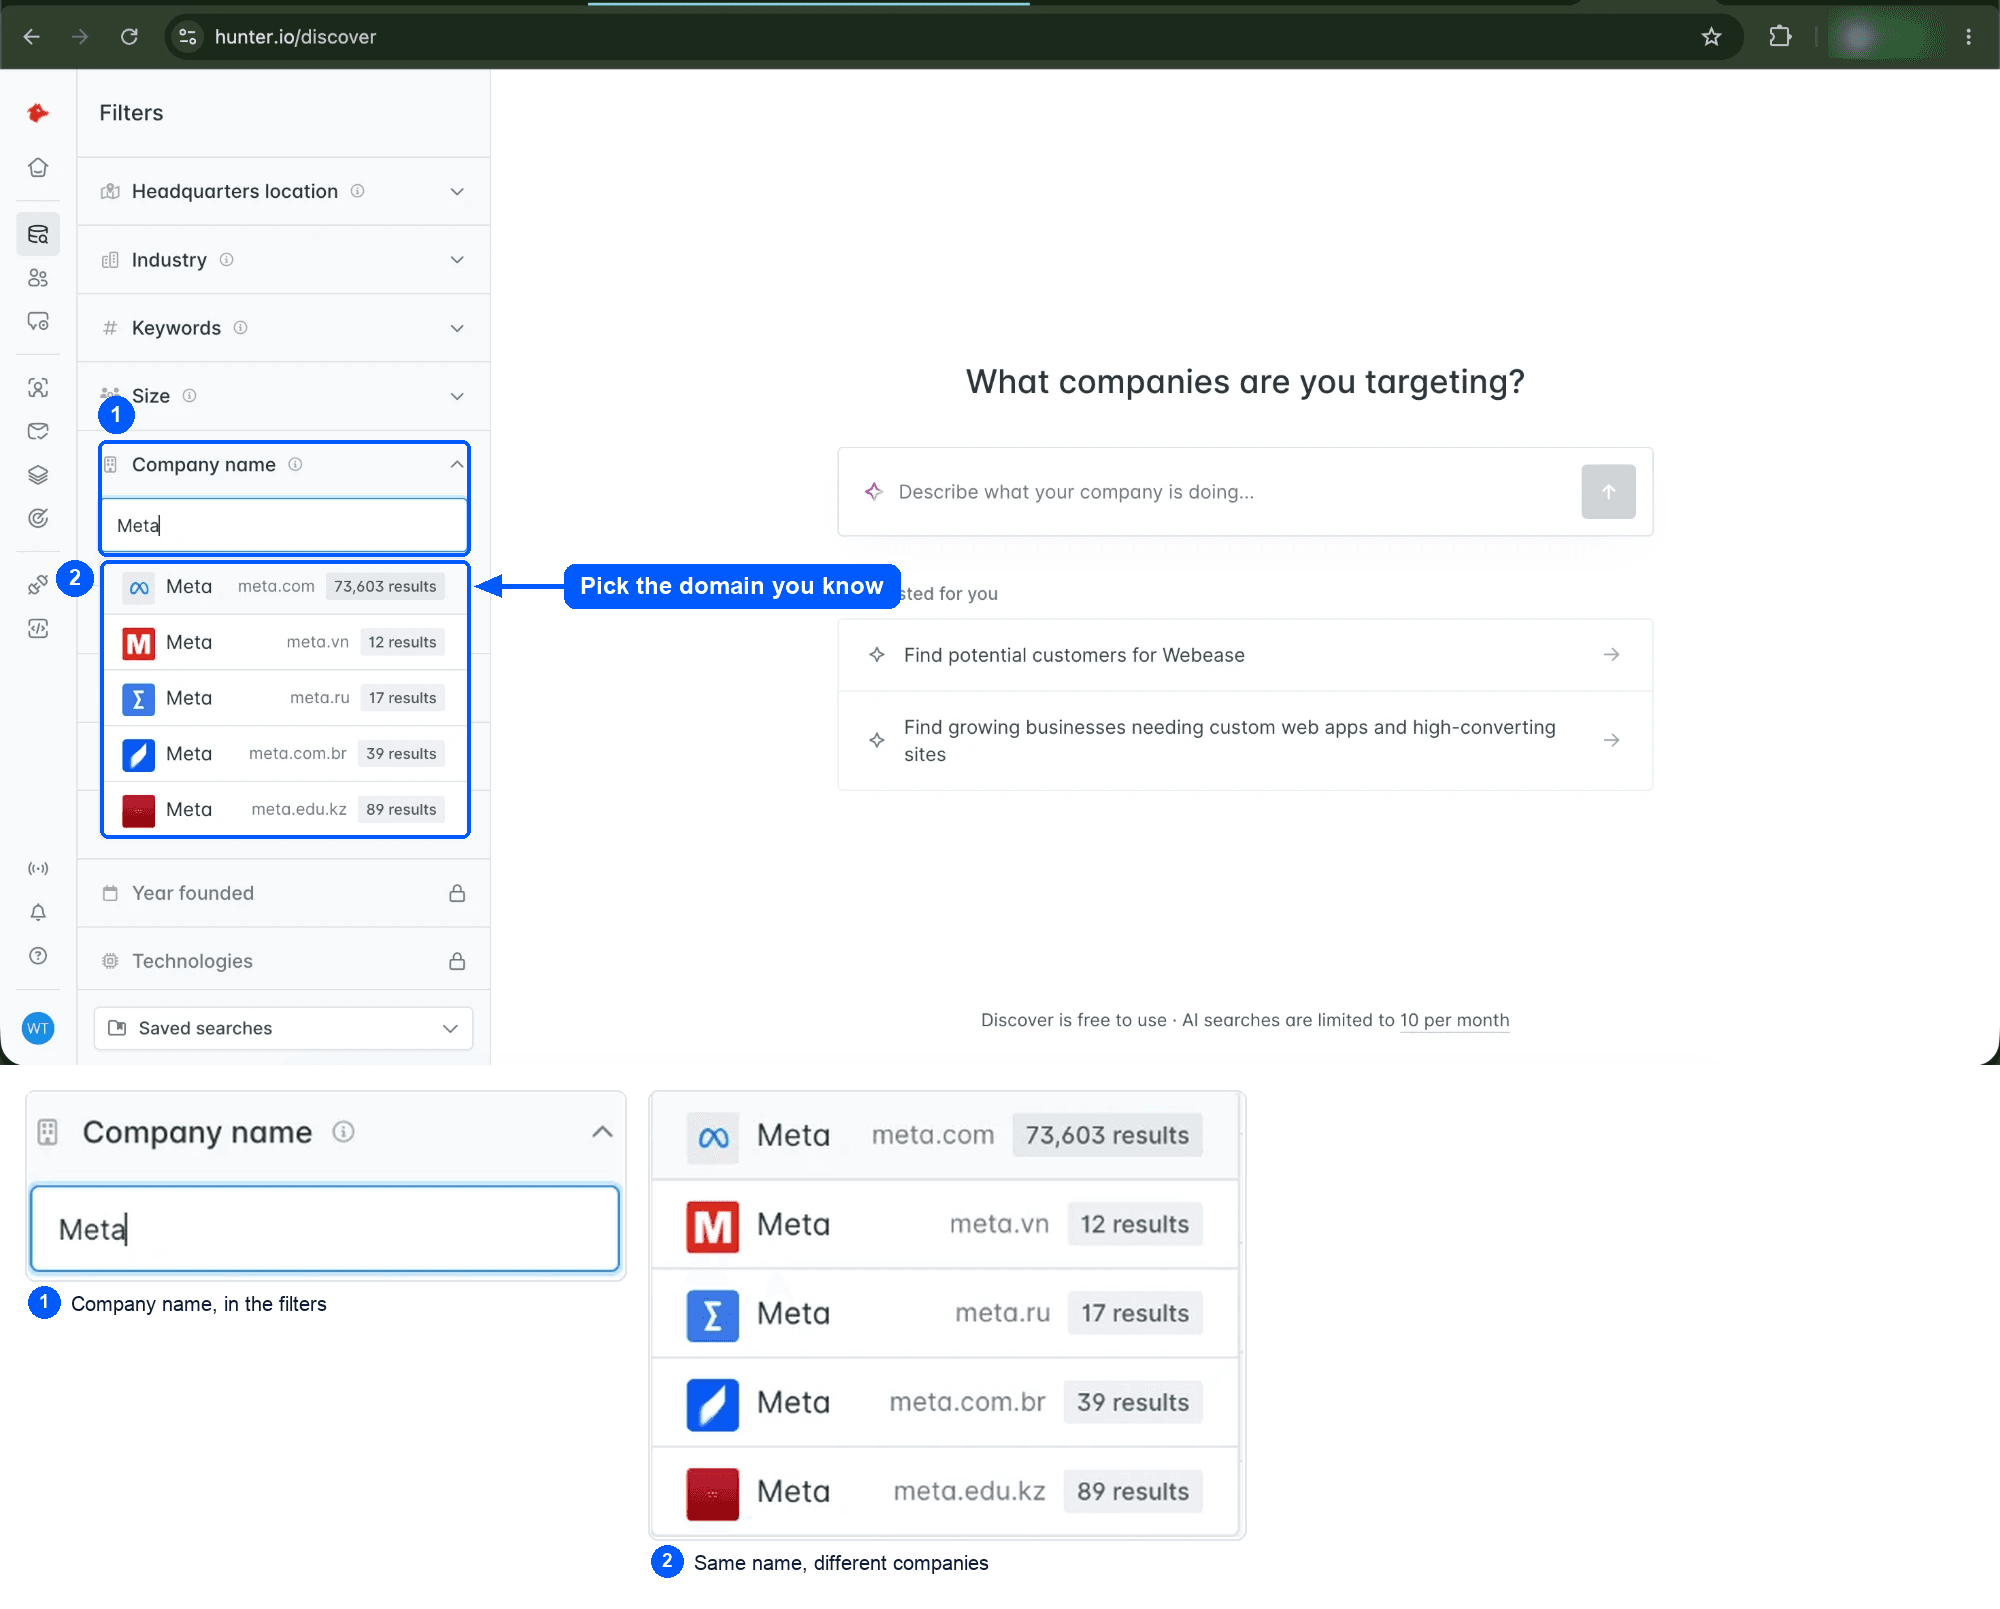The image size is (2000, 1609).
Task: Submit the prompt with the up-arrow button
Action: [1608, 492]
